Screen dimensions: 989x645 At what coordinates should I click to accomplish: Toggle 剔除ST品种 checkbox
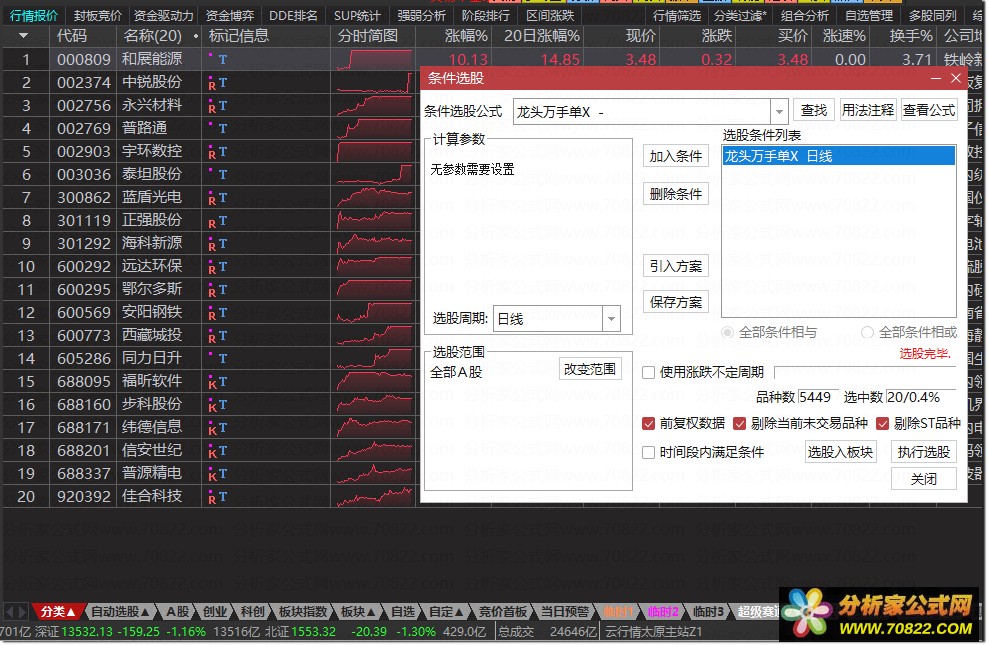pos(882,424)
